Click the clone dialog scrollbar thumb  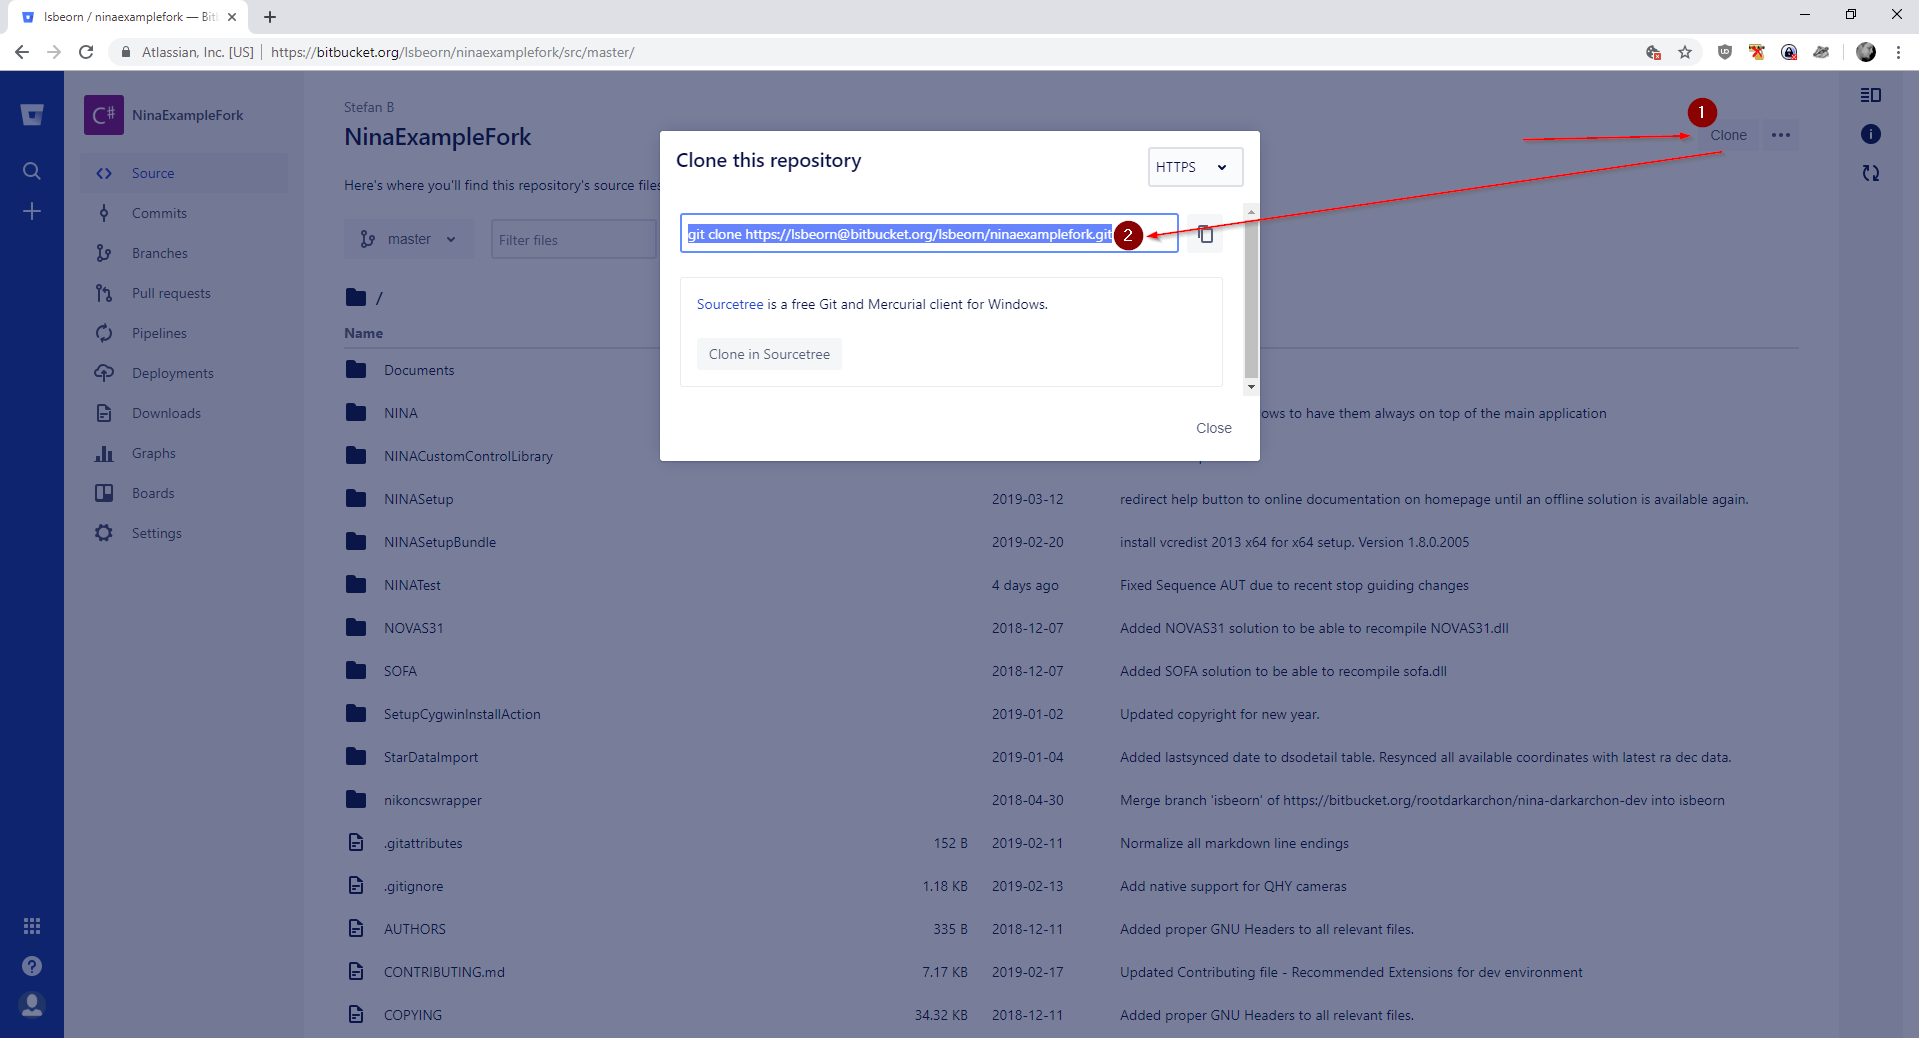tap(1251, 300)
